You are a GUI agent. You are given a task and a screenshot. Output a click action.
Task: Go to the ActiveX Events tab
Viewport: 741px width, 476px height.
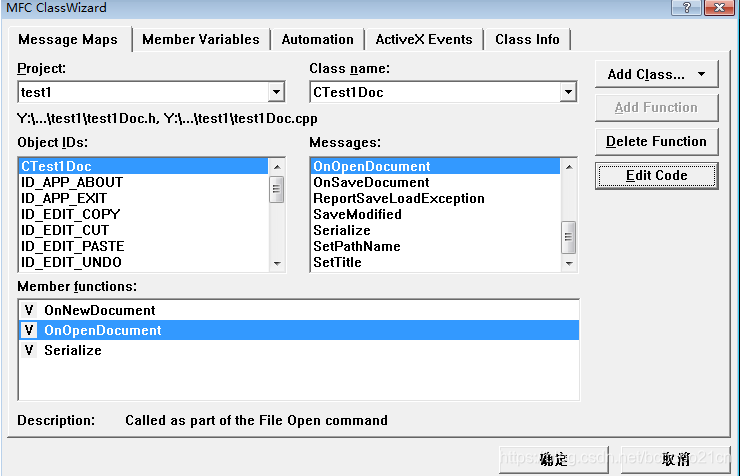[424, 39]
